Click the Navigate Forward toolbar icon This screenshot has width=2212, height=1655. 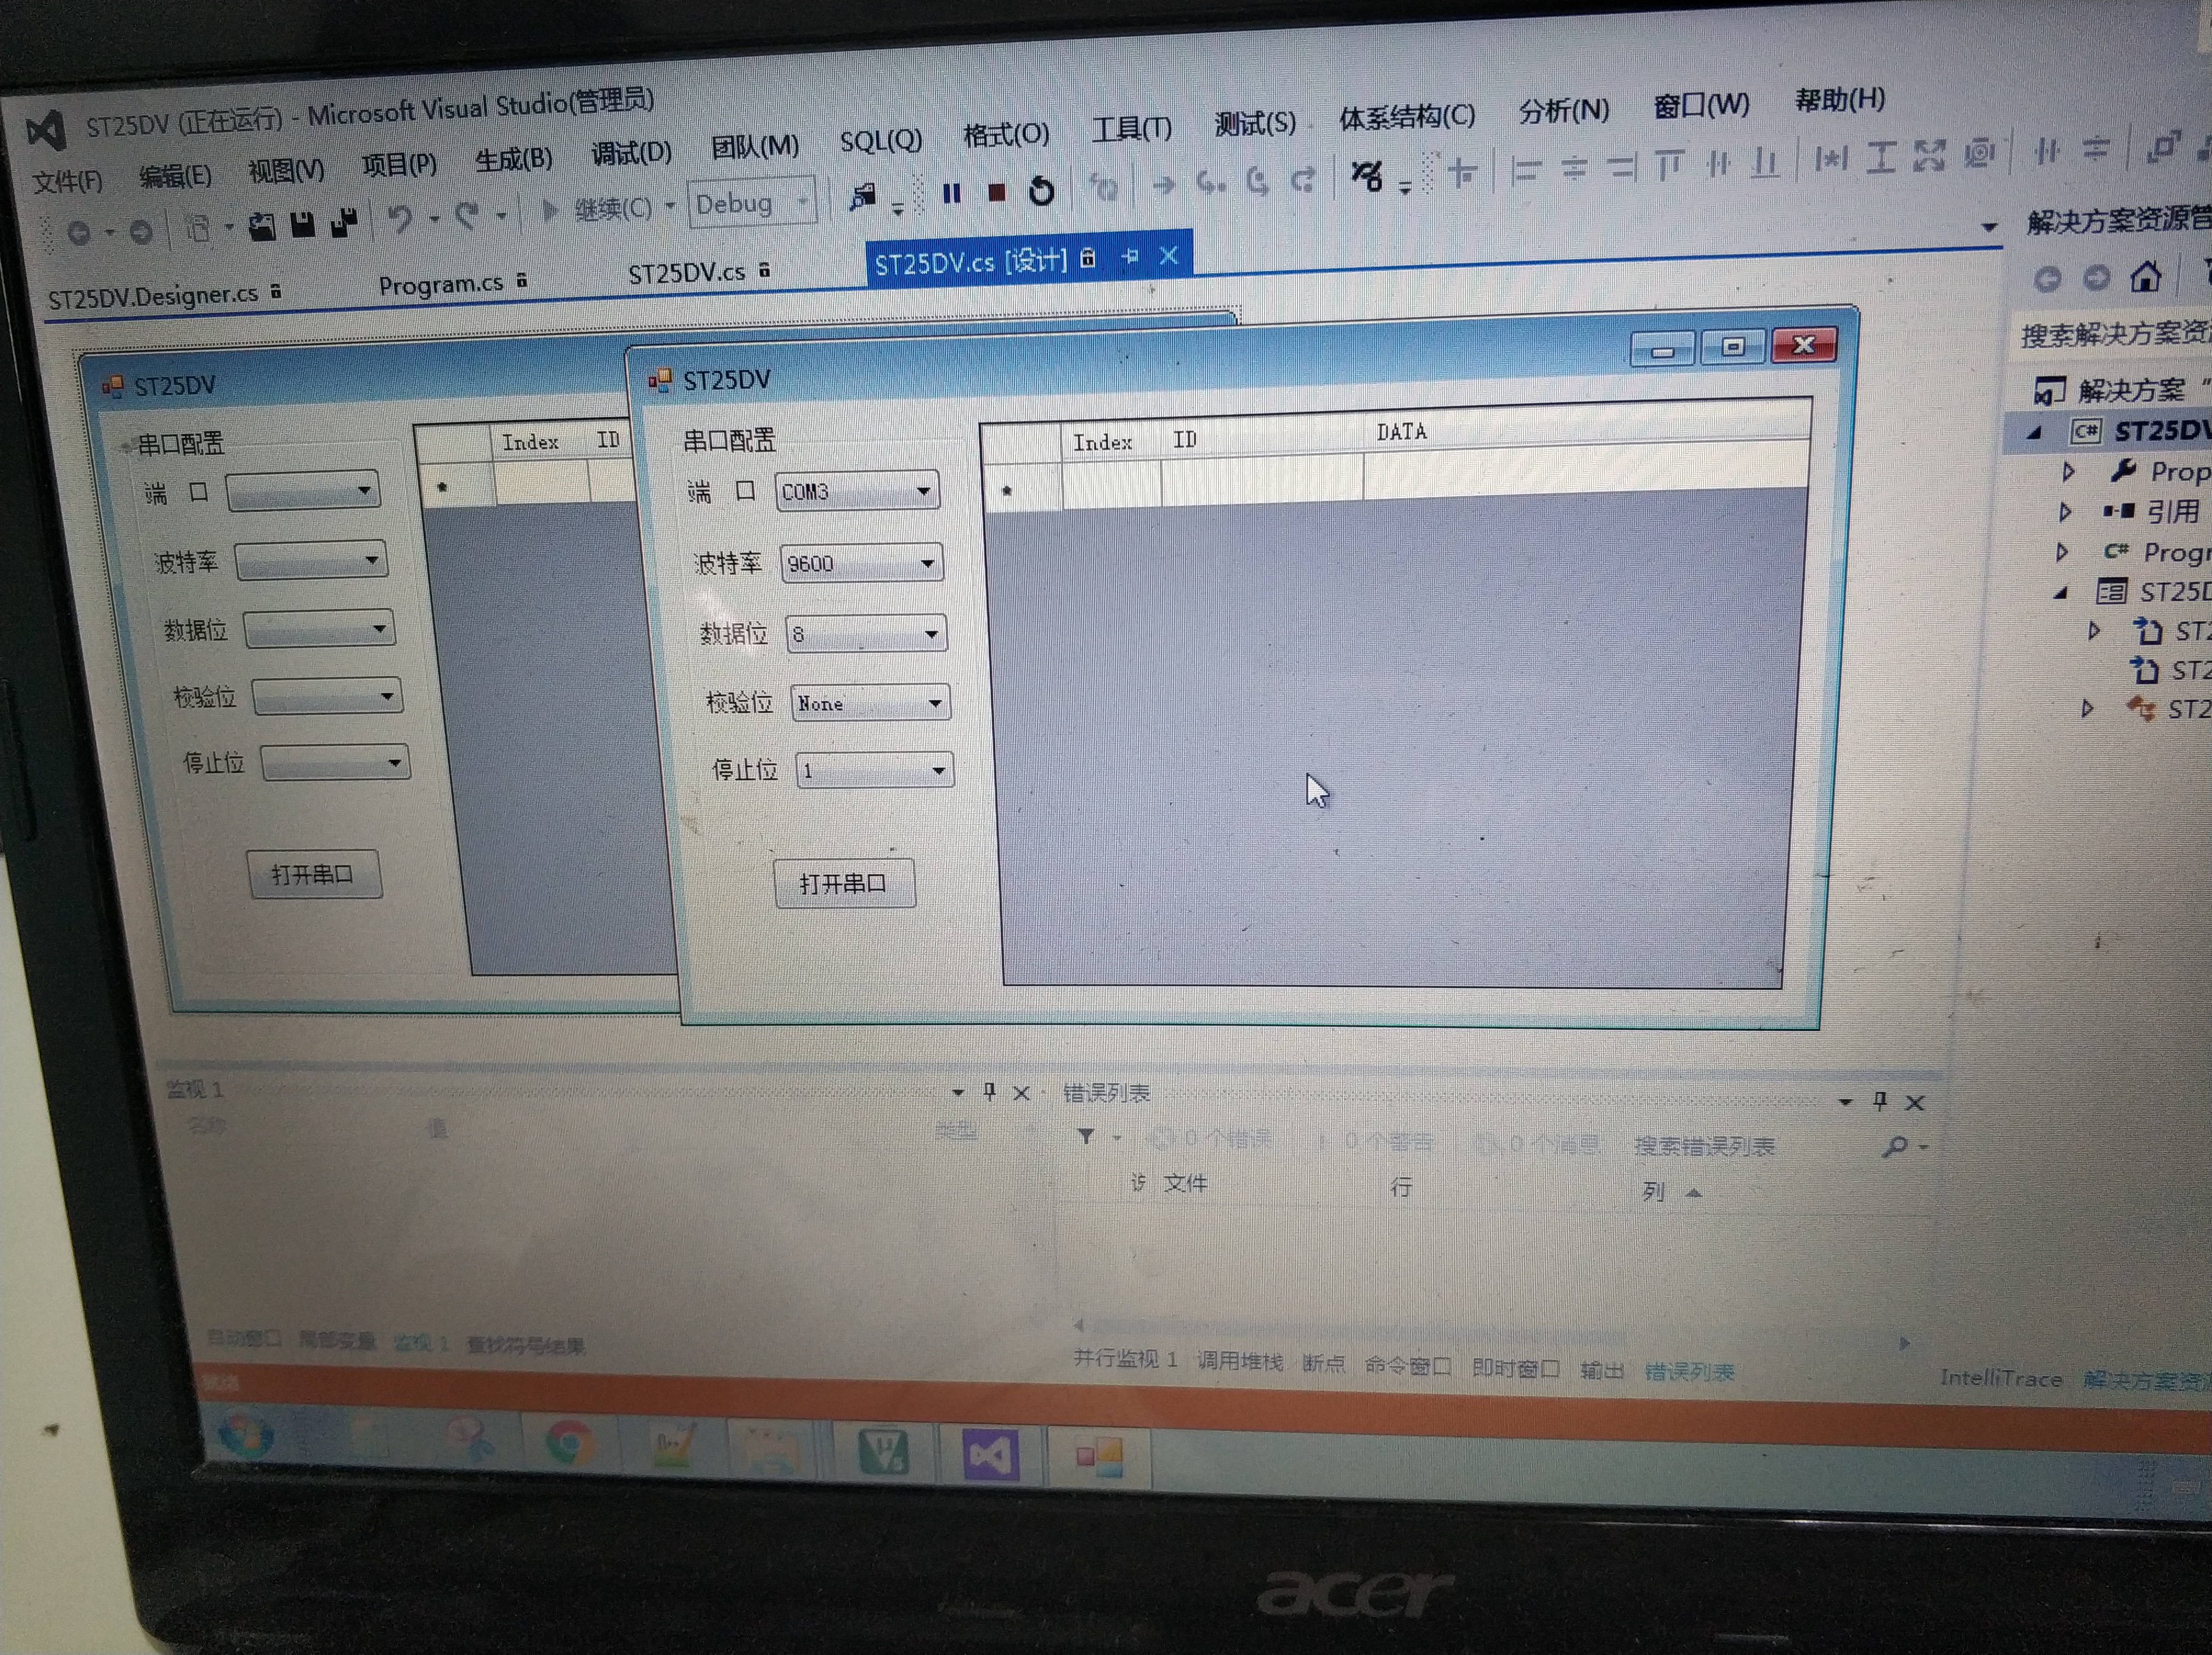tap(141, 231)
